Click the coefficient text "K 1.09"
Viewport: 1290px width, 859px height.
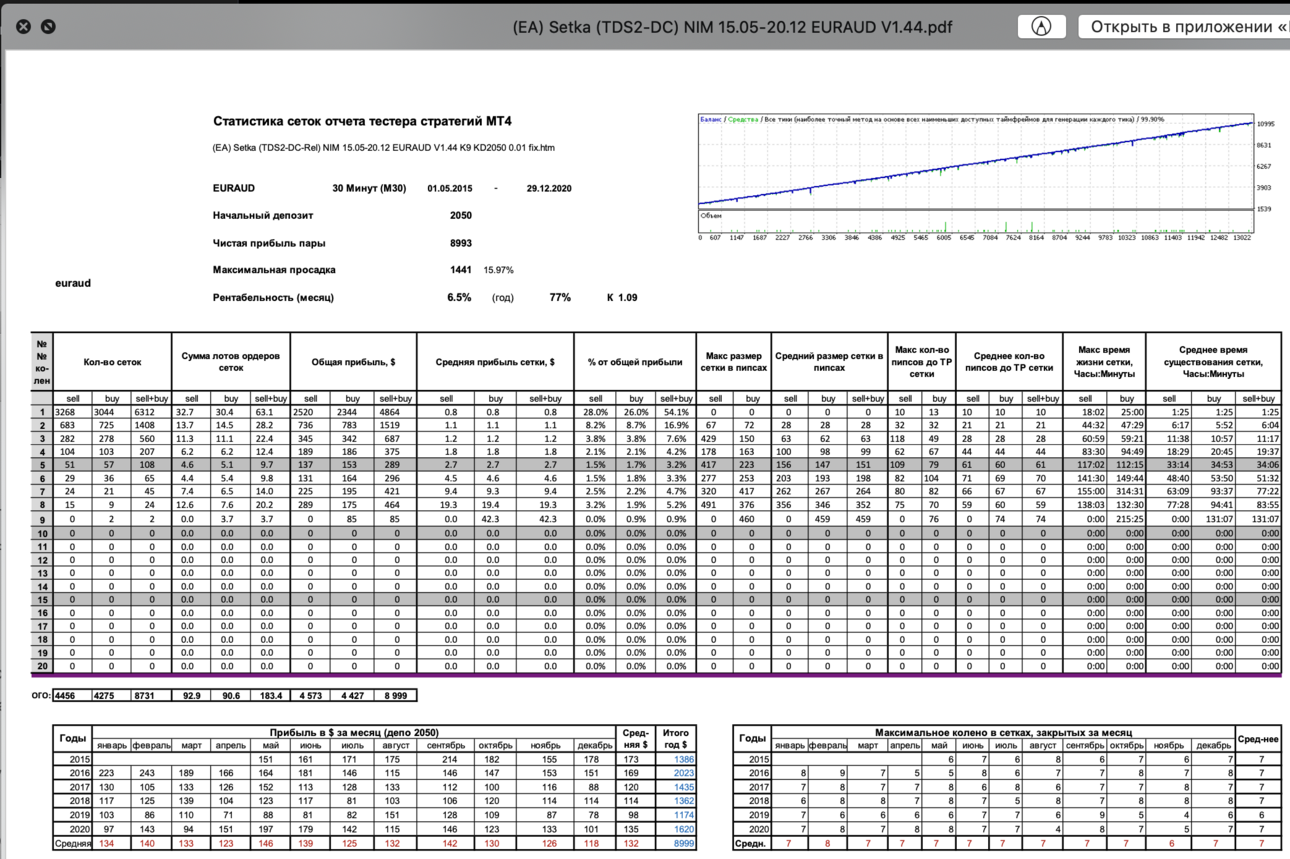coord(622,297)
